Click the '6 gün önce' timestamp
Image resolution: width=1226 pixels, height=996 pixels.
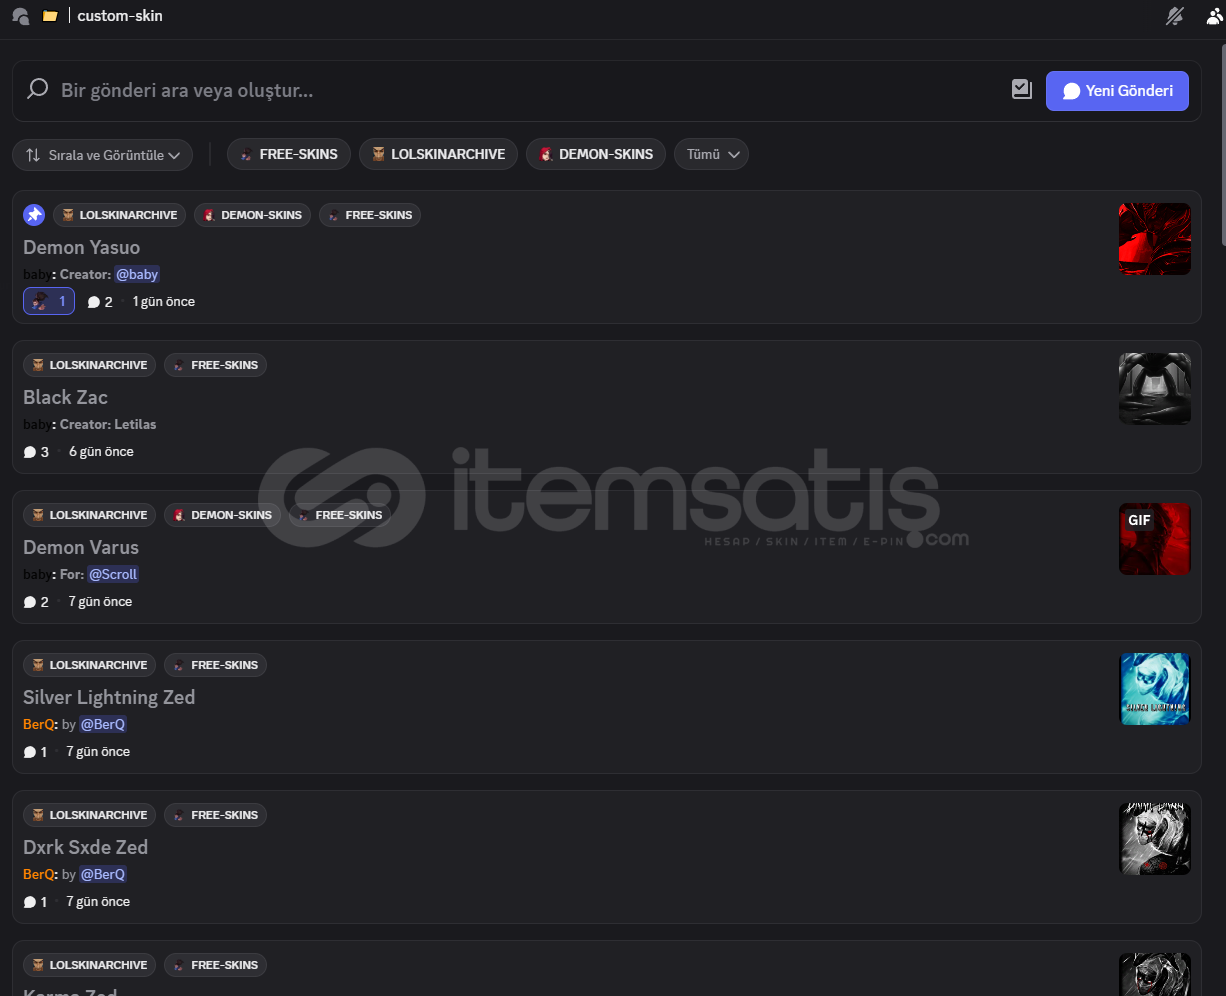point(101,452)
